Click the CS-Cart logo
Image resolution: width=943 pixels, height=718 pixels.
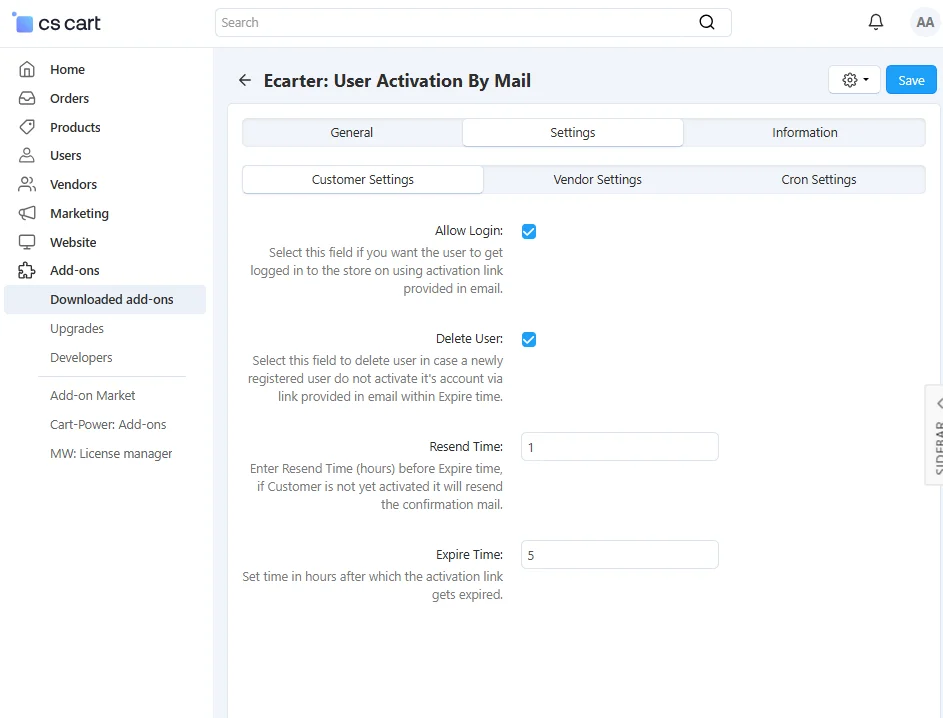coord(57,23)
